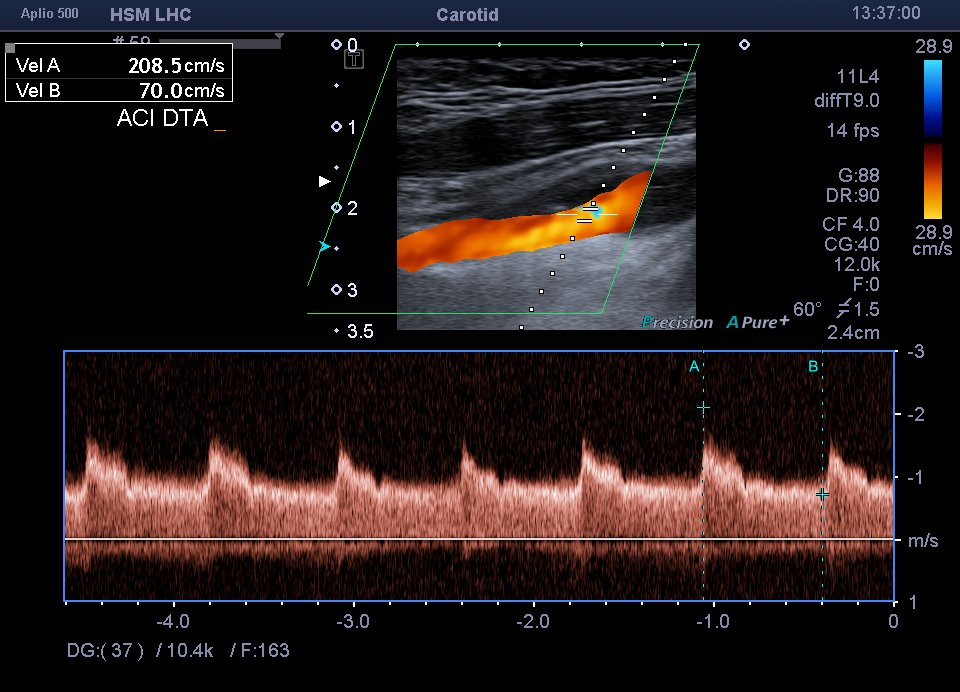Click the Vel A value 208.5cm/s
Image resolution: width=960 pixels, height=692 pixels.
(x=176, y=66)
